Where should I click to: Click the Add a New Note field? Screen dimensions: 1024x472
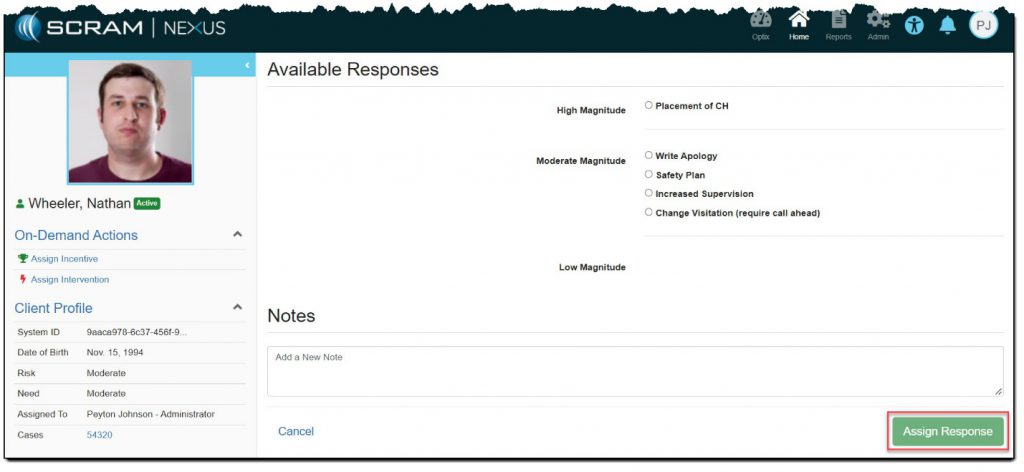(635, 371)
